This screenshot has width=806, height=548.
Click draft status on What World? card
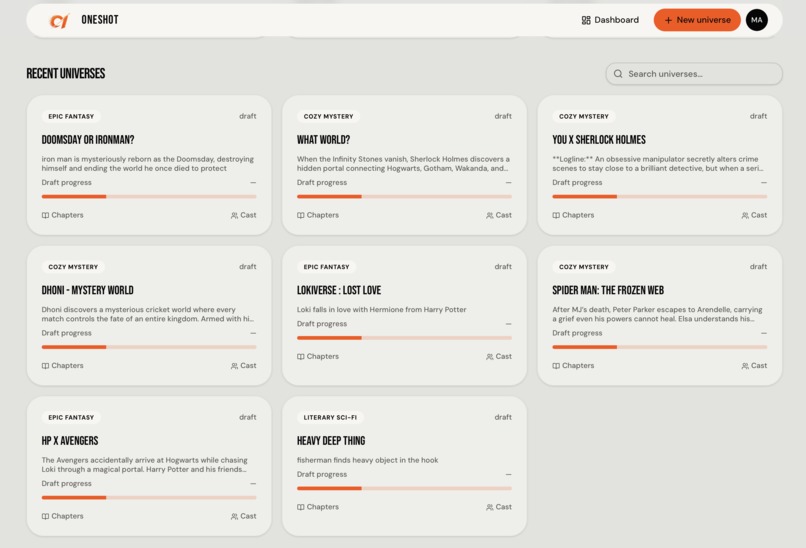[x=503, y=116]
